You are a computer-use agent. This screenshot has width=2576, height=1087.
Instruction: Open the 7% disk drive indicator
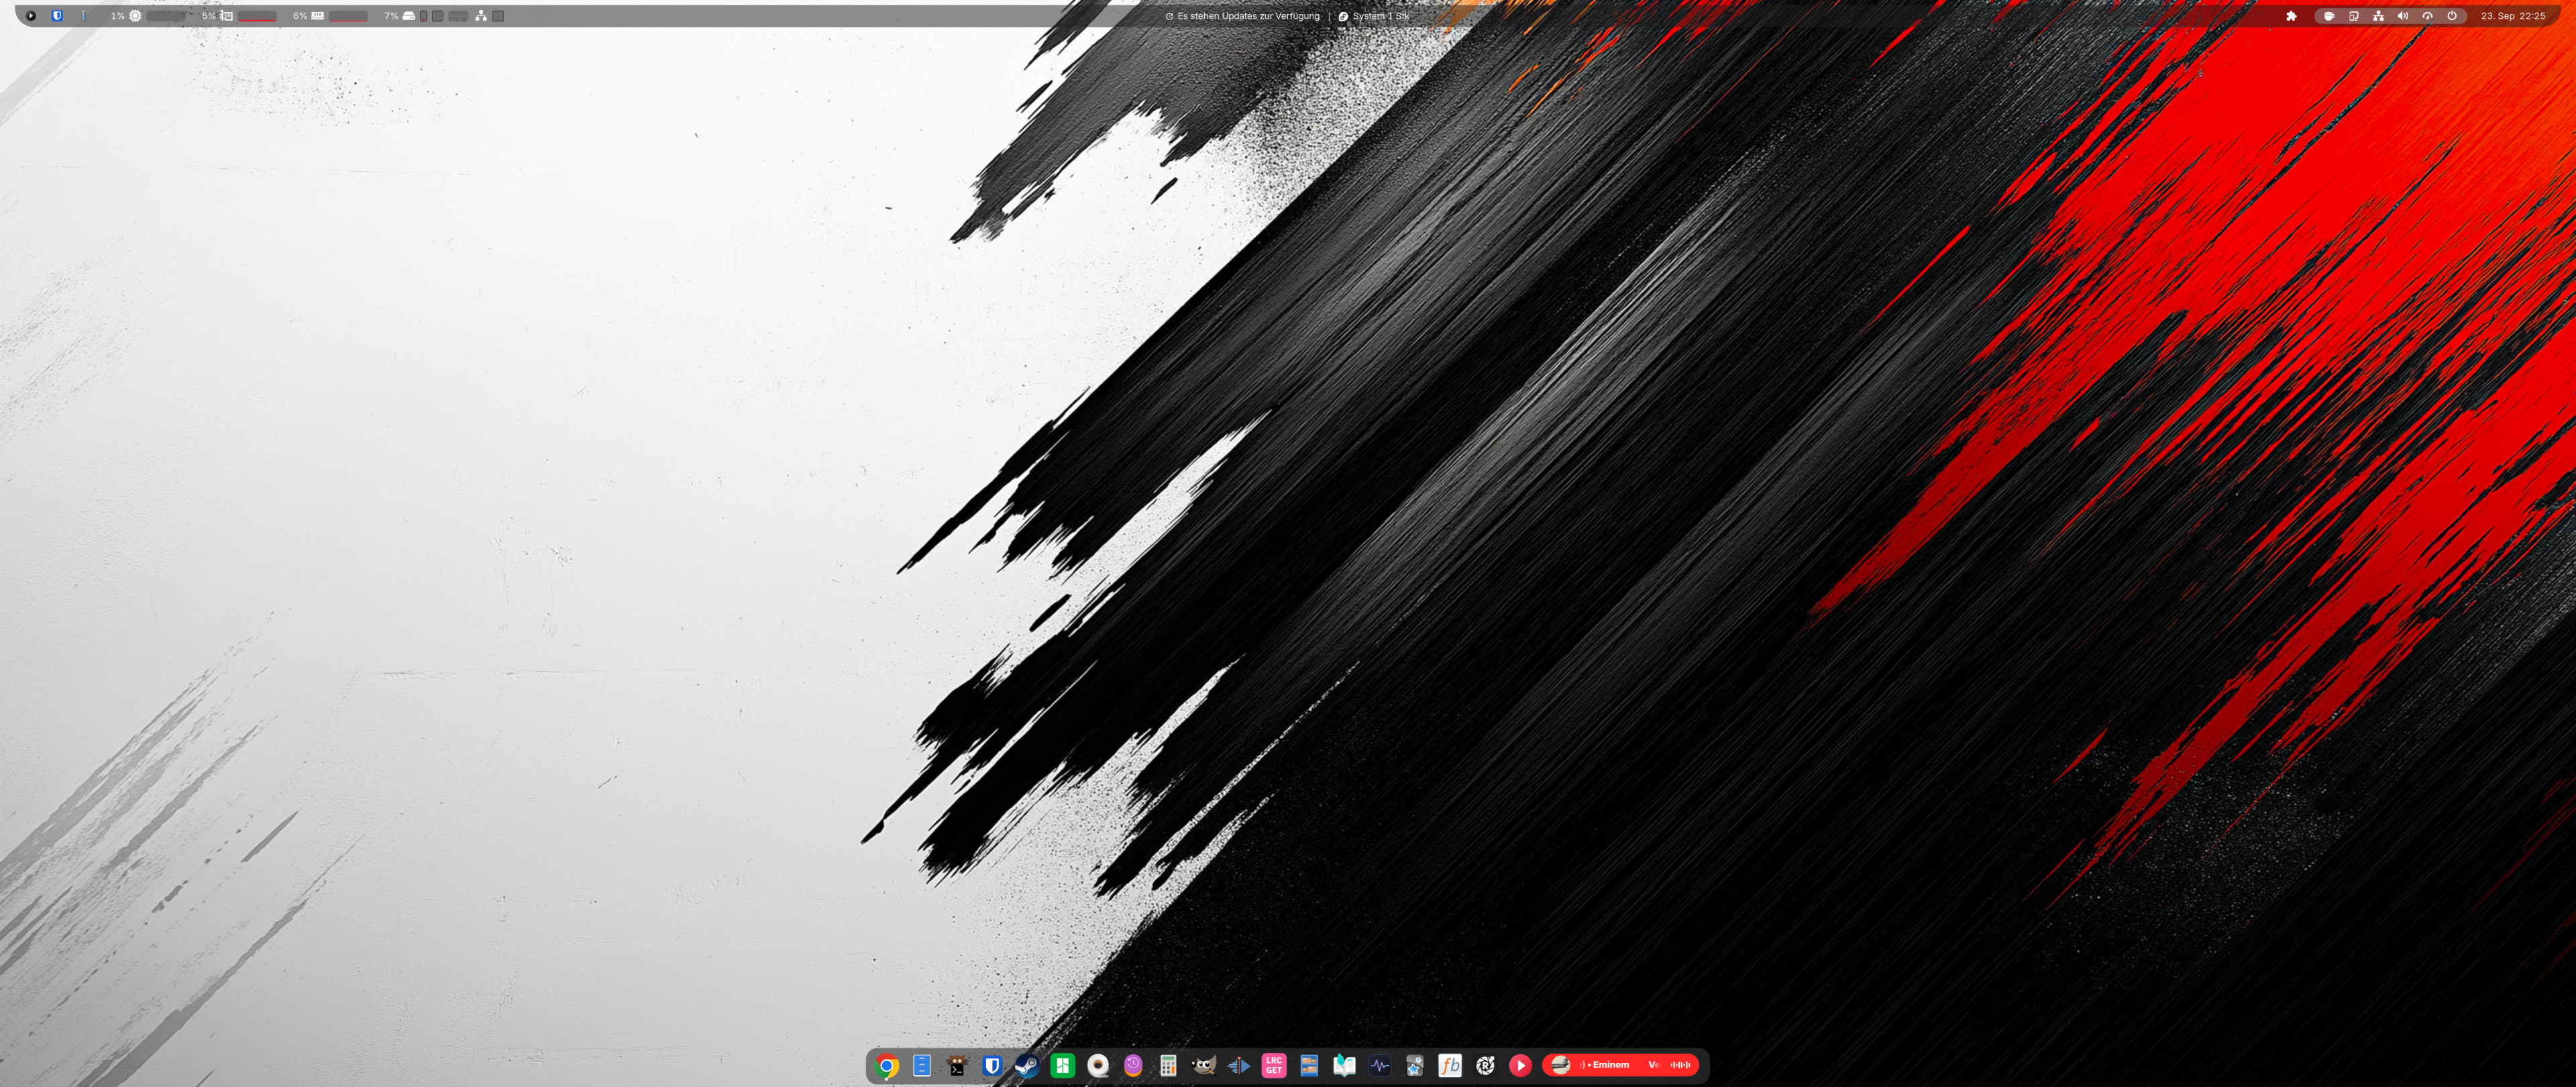pos(409,16)
